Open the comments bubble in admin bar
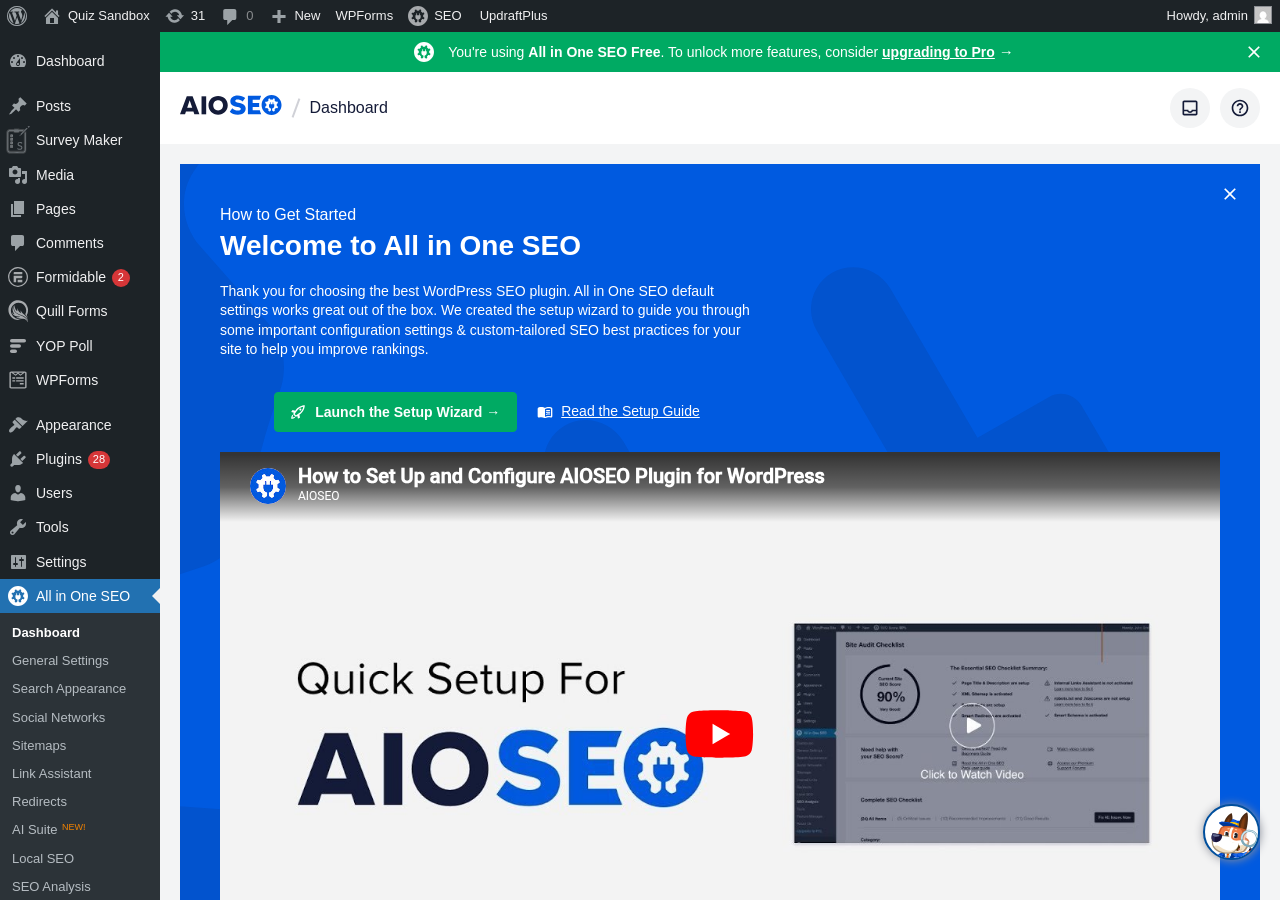1280x900 pixels. click(237, 16)
